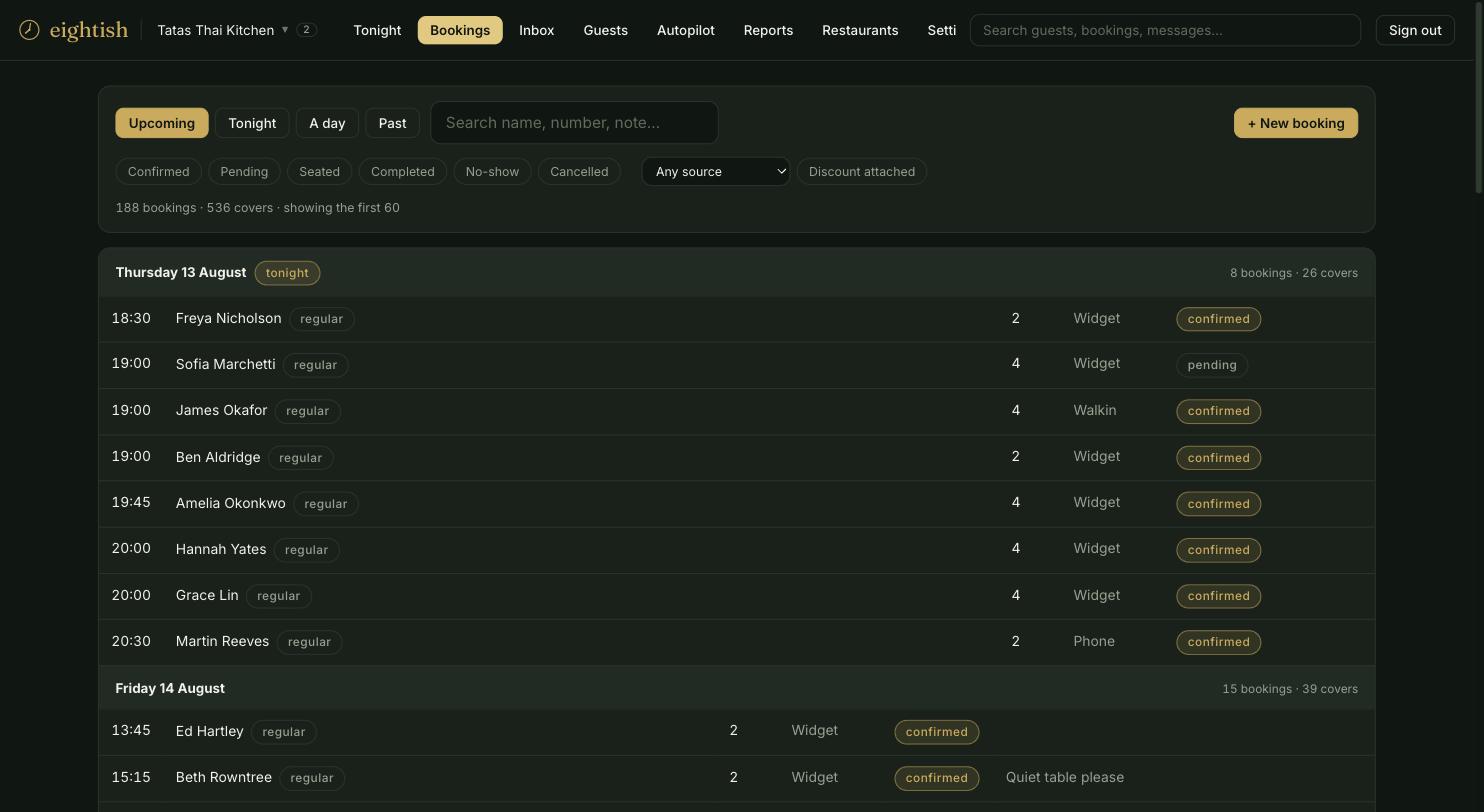
Task: Open the Any source dropdown
Action: pyautogui.click(x=716, y=172)
